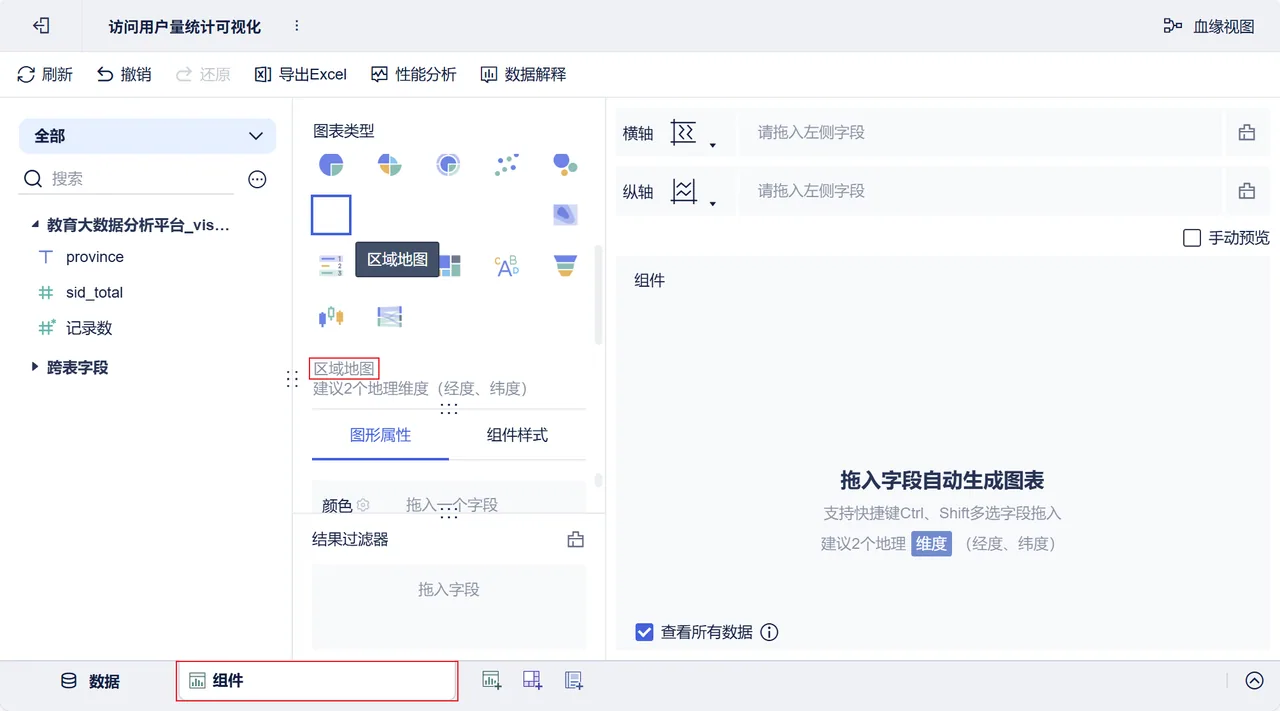The width and height of the screenshot is (1280, 711).
Task: Switch to the 图形属性 tab
Action: 380,435
